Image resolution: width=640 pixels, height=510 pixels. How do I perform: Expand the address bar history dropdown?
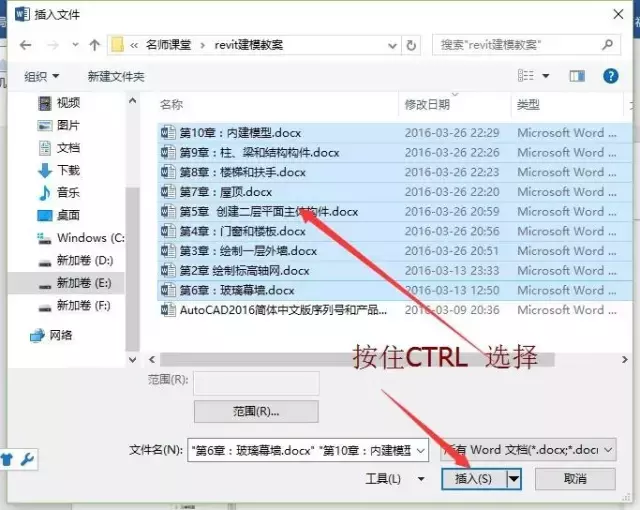(392, 45)
